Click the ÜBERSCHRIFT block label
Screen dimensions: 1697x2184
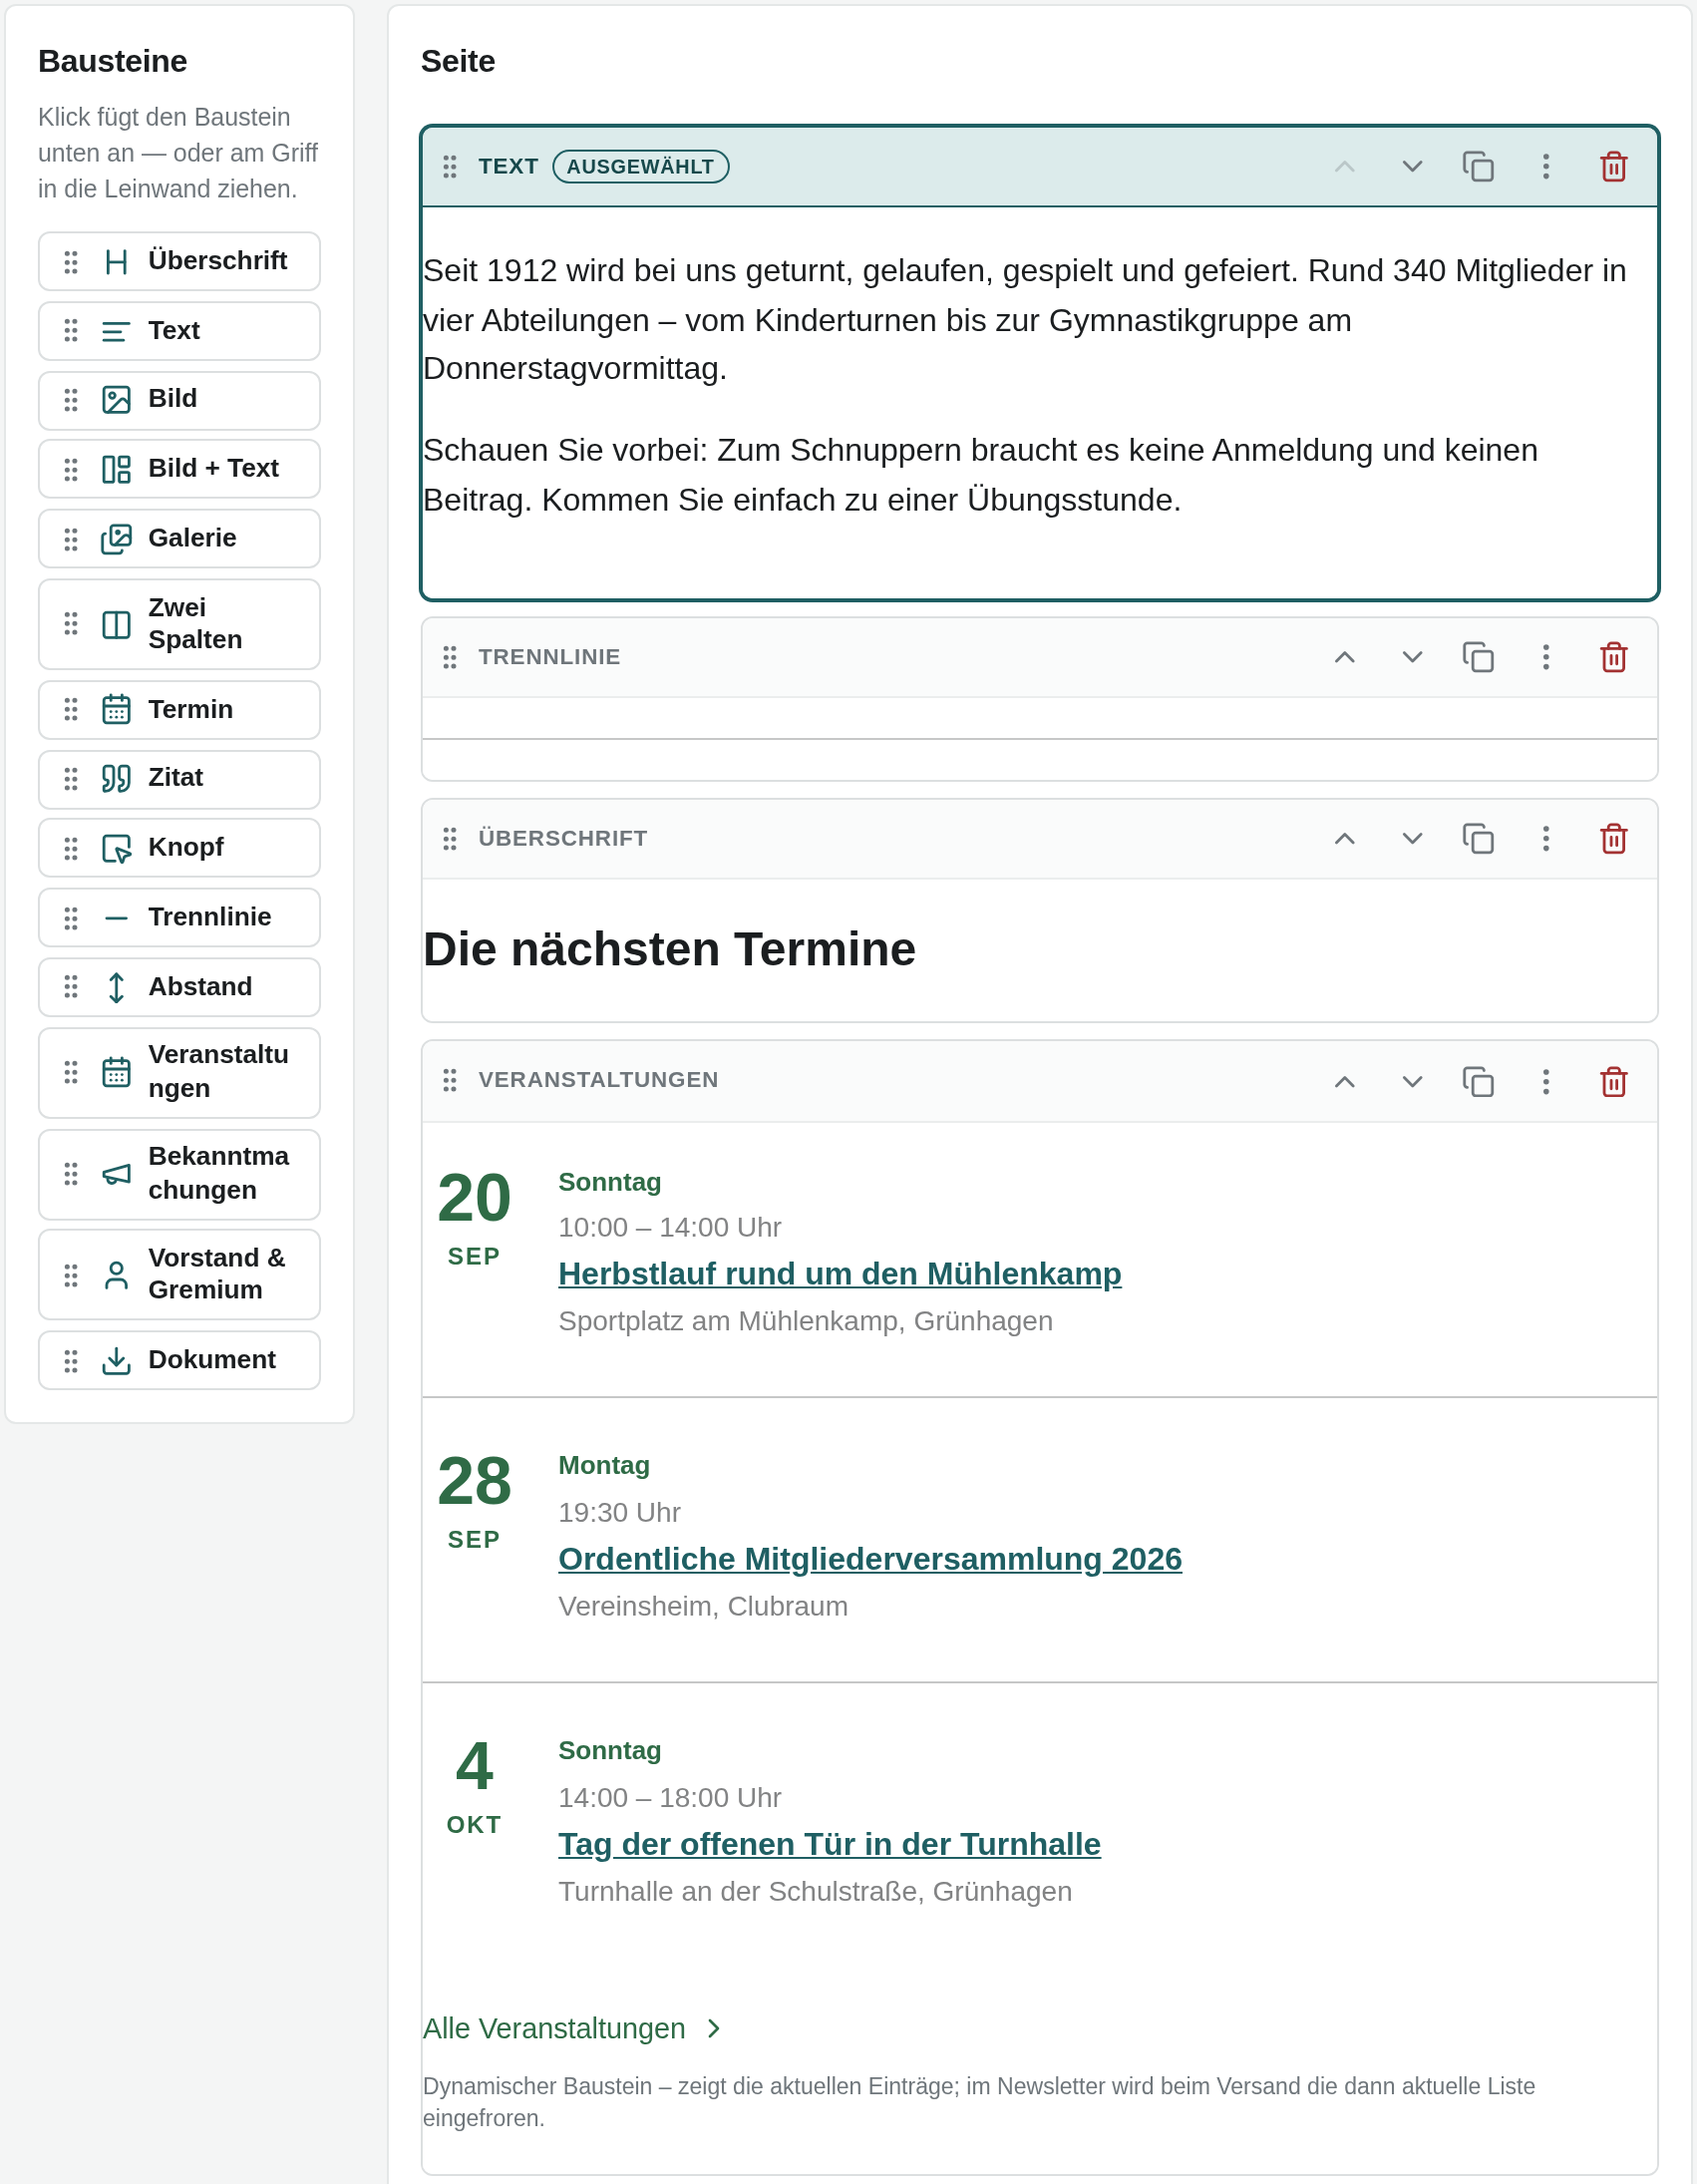(x=563, y=838)
